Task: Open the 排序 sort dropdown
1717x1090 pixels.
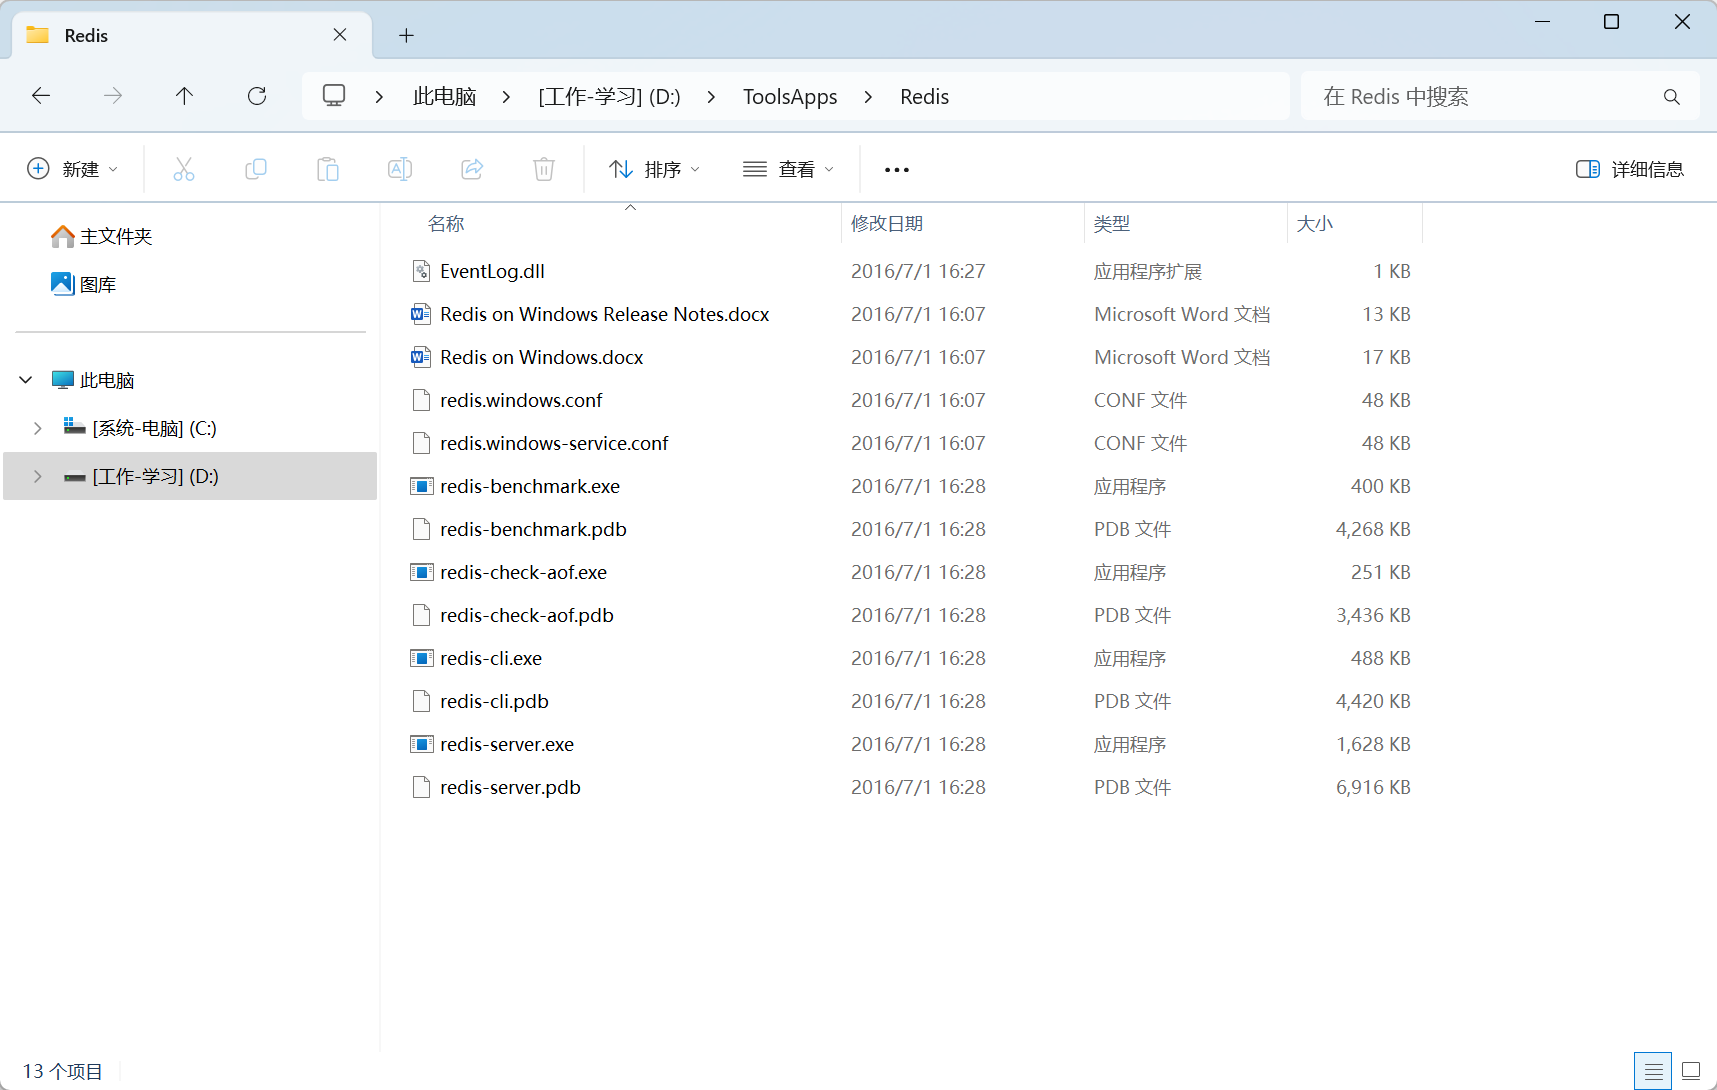Action: (x=655, y=169)
